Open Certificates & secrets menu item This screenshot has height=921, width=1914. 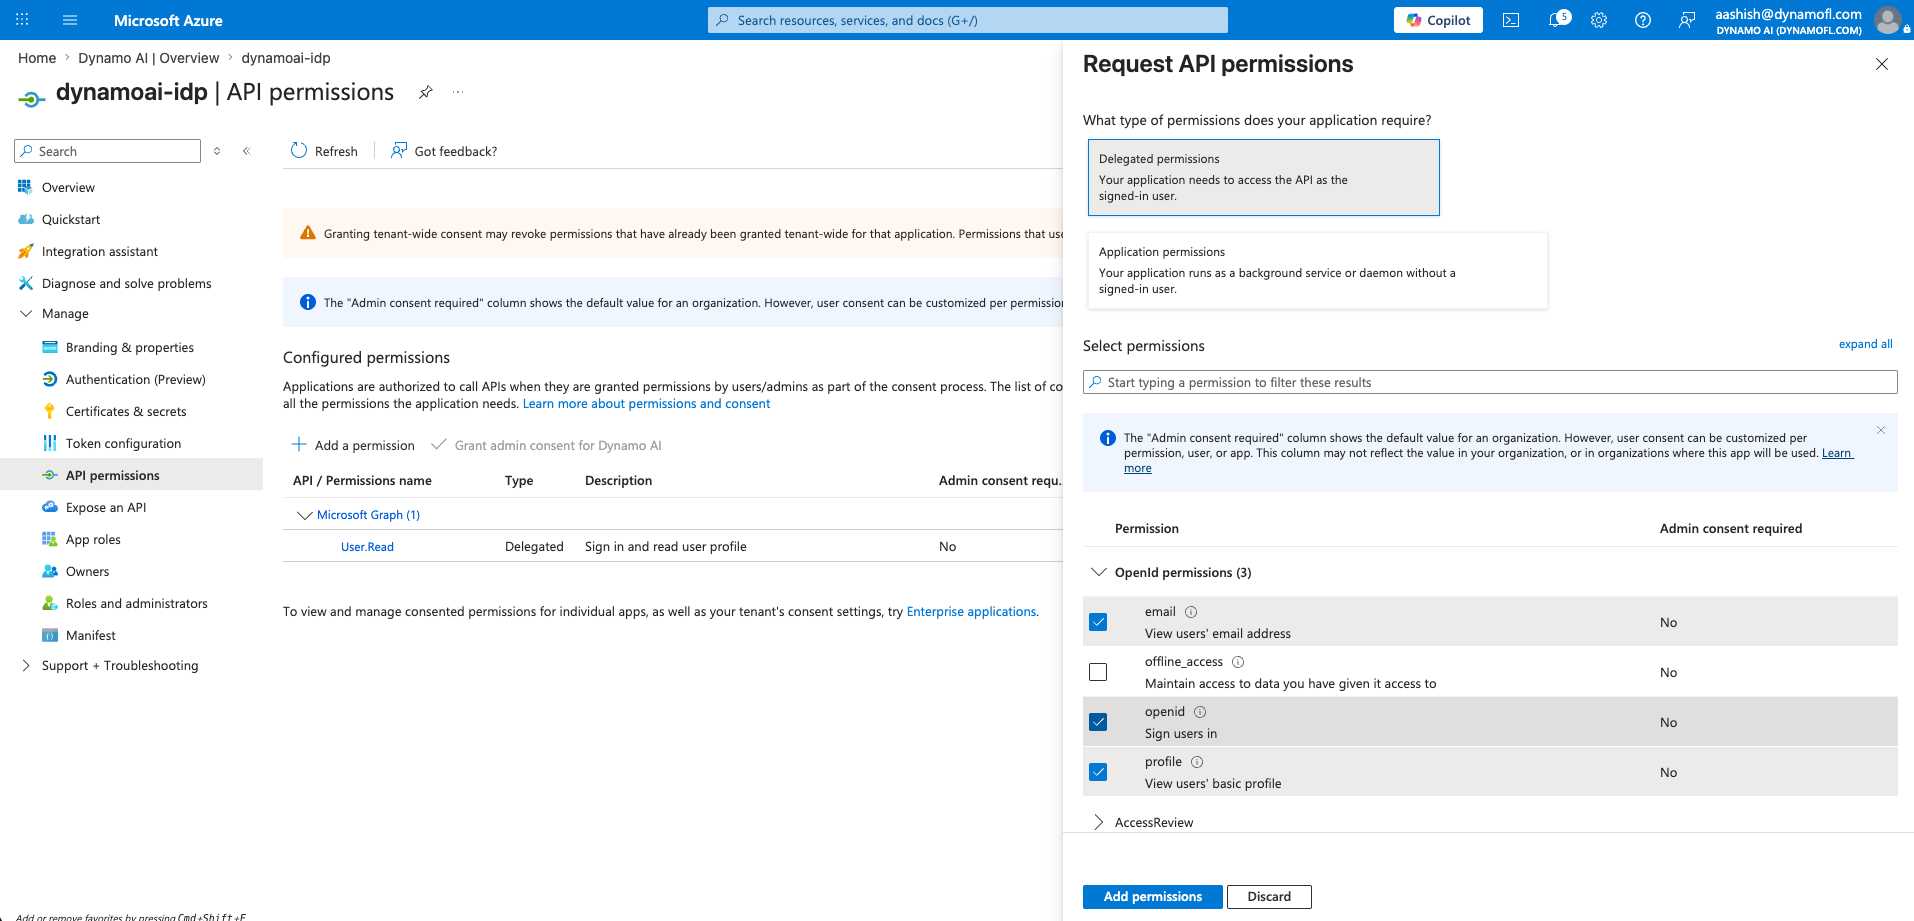[x=126, y=411]
